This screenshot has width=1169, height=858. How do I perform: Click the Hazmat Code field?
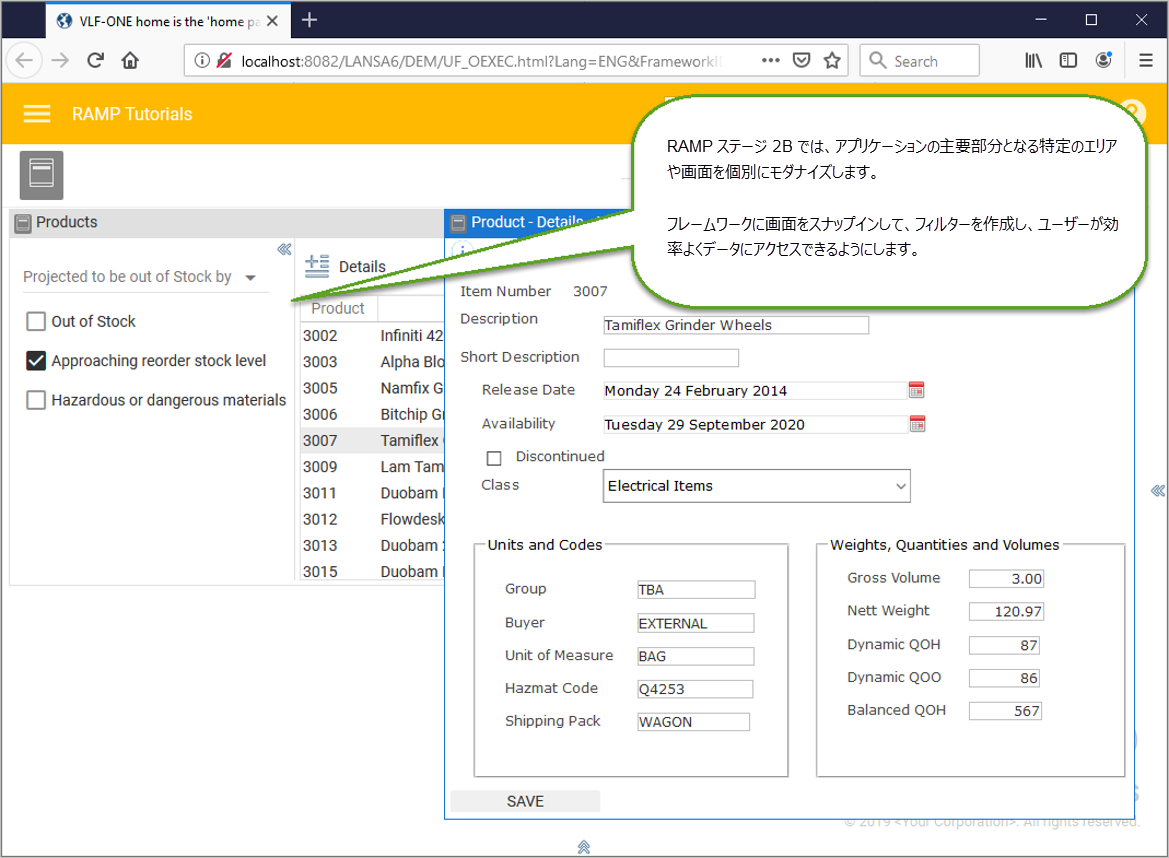695,689
